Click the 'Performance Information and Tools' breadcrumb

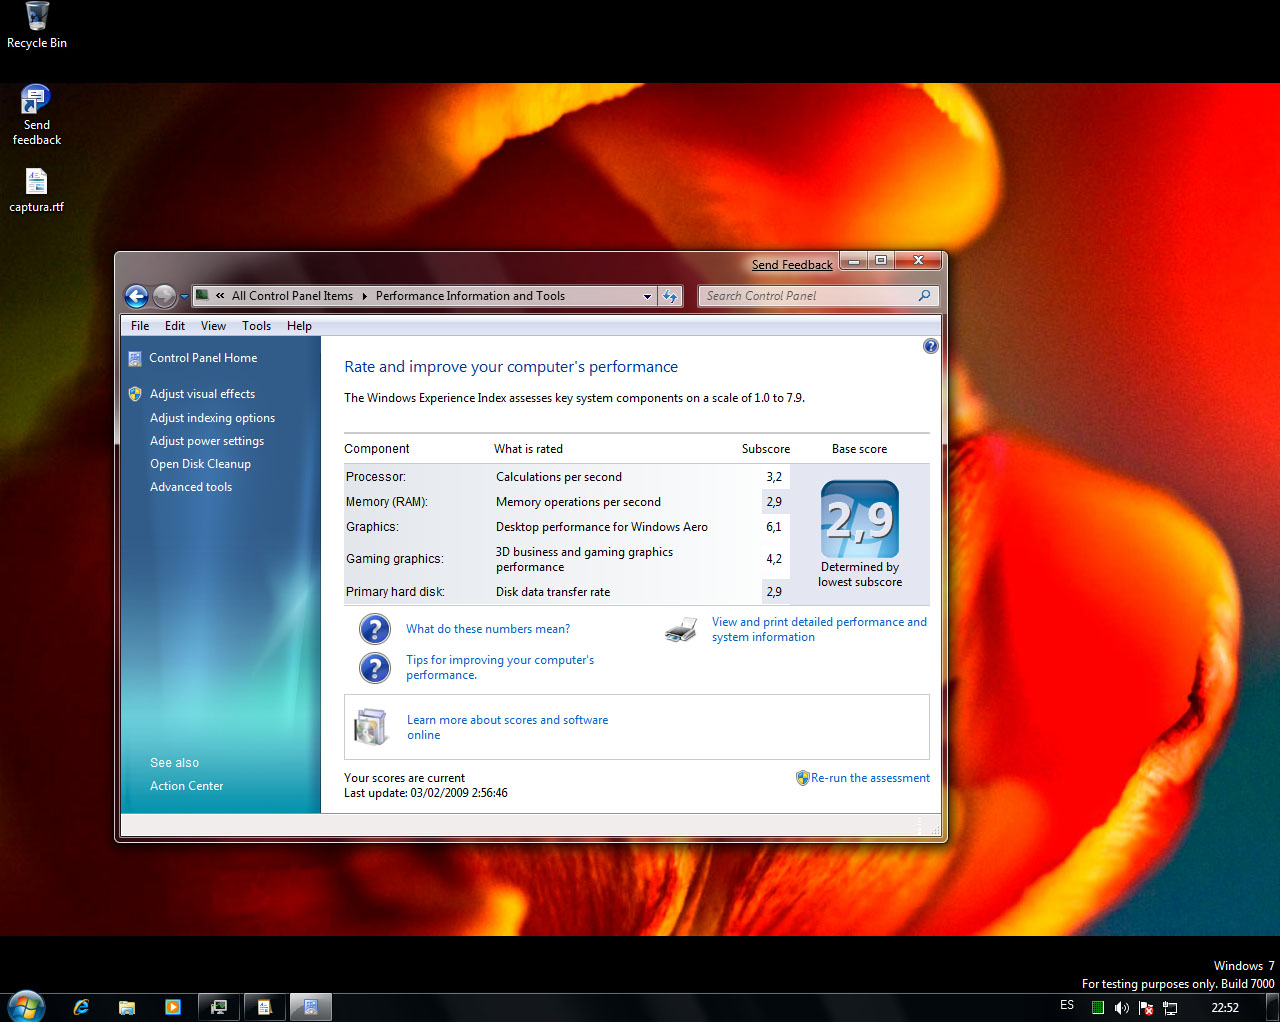pyautogui.click(x=470, y=296)
